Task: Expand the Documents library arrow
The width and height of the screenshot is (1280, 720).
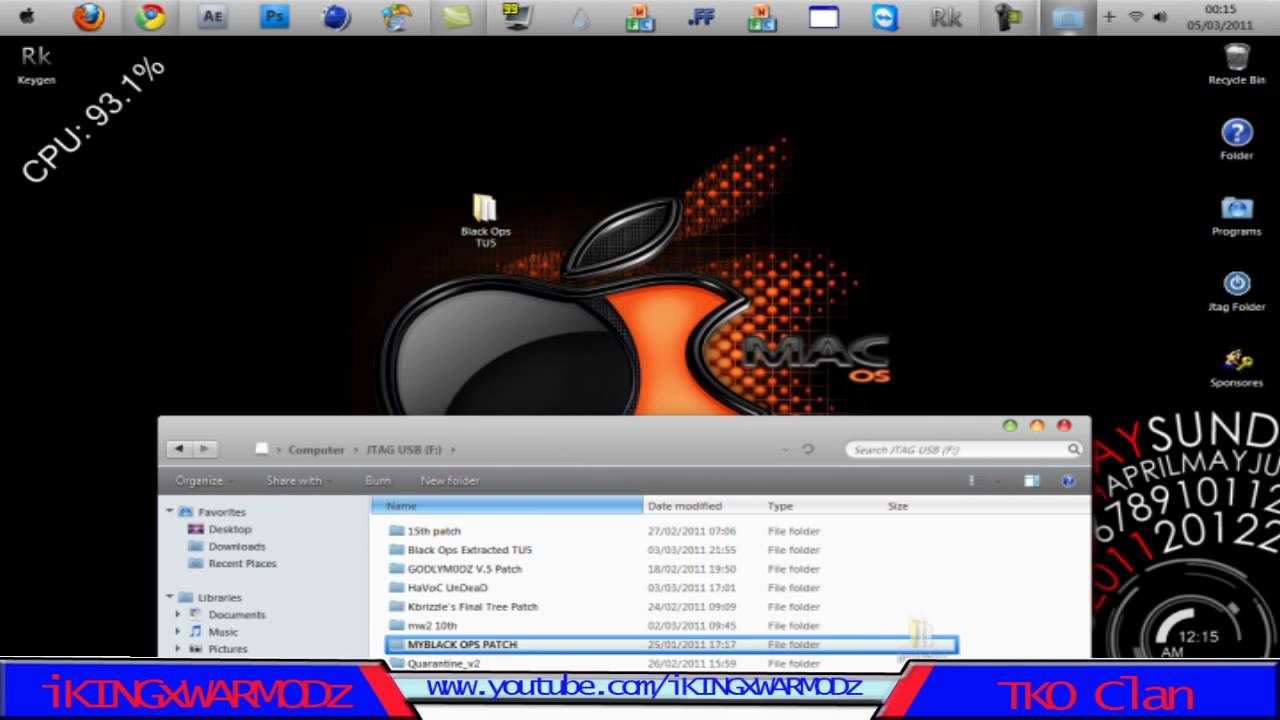Action: (x=179, y=614)
